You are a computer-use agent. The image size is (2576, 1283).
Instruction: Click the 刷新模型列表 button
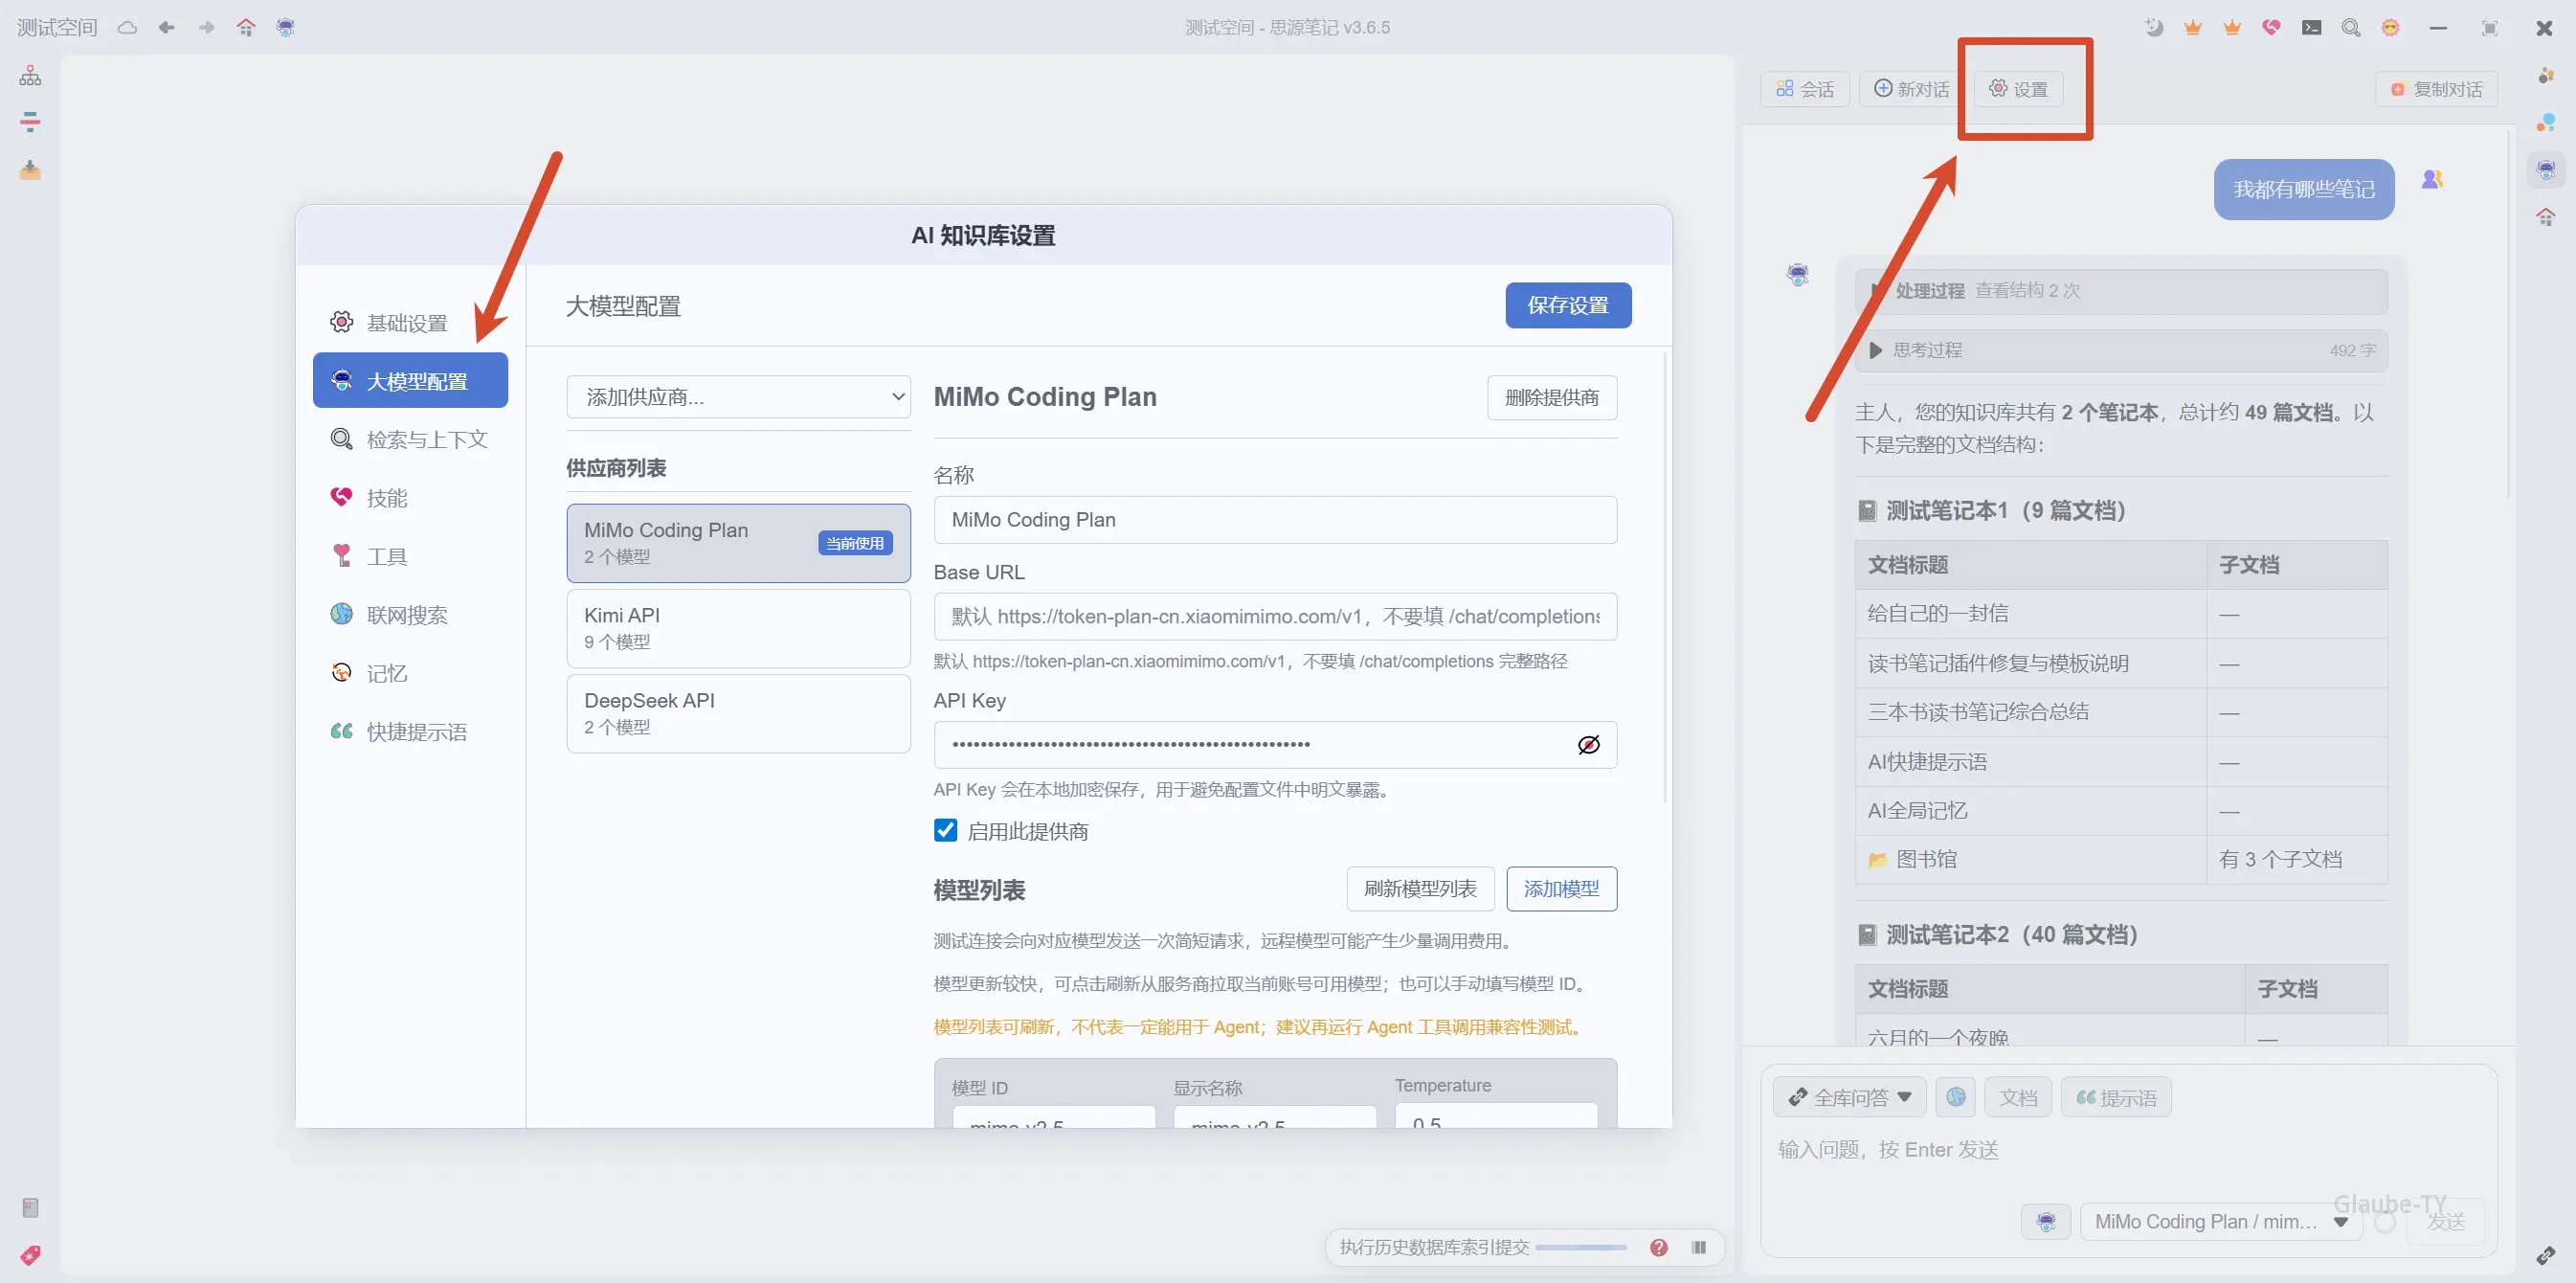click(1420, 888)
